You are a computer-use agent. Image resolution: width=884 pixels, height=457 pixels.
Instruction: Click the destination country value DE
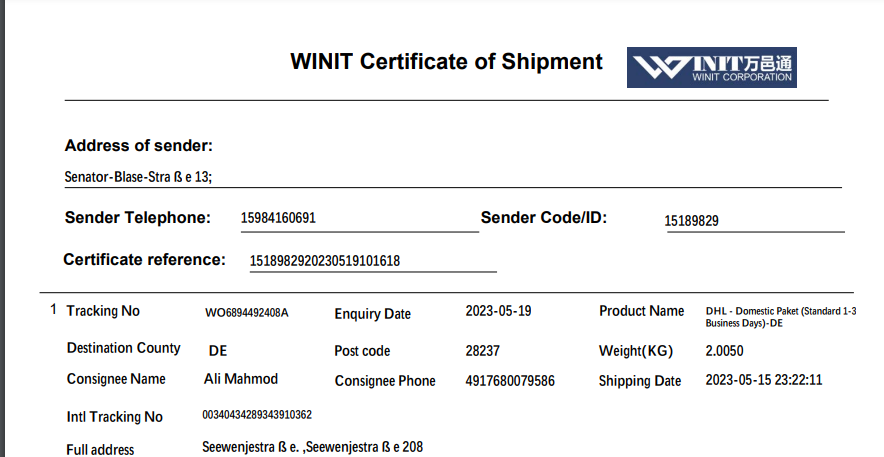(x=218, y=351)
